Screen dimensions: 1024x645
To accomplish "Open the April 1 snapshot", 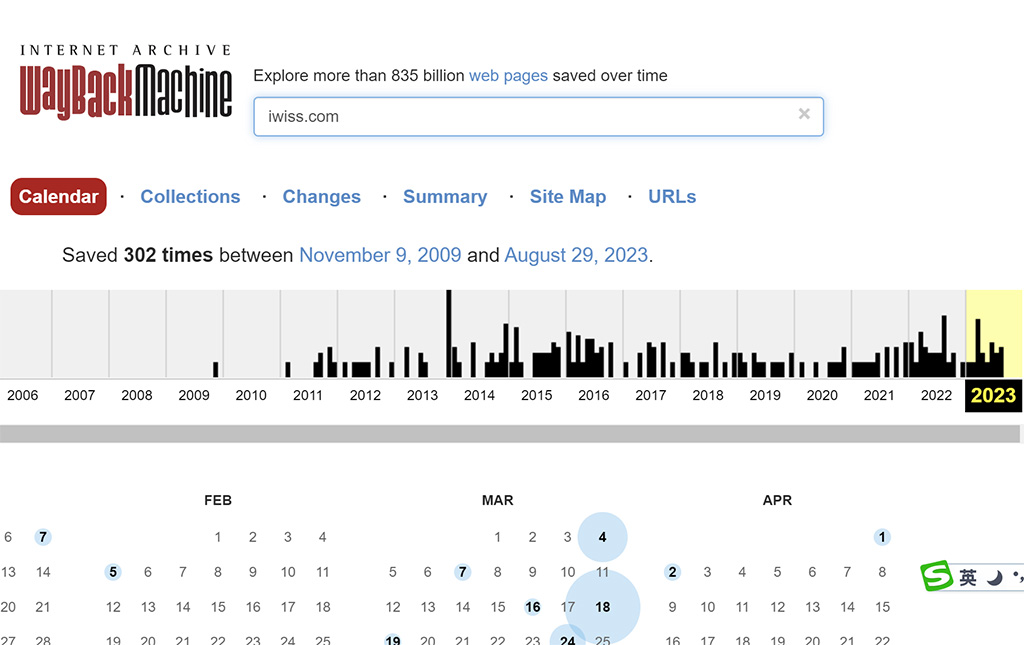I will pyautogui.click(x=881, y=537).
